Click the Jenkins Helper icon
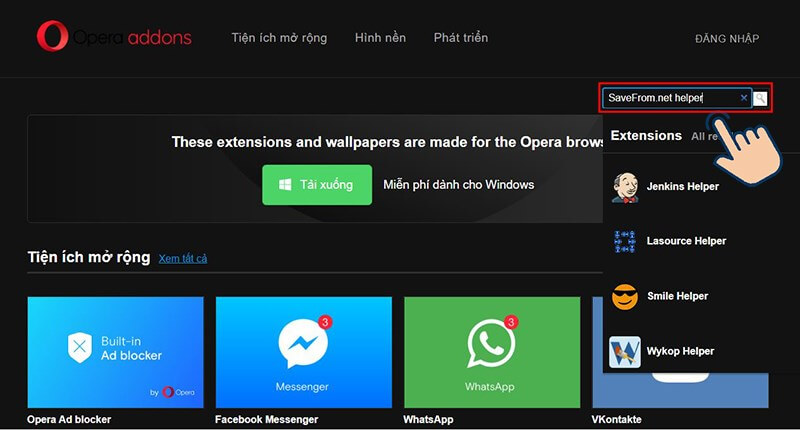Viewport: 800px width, 430px height. (x=625, y=187)
